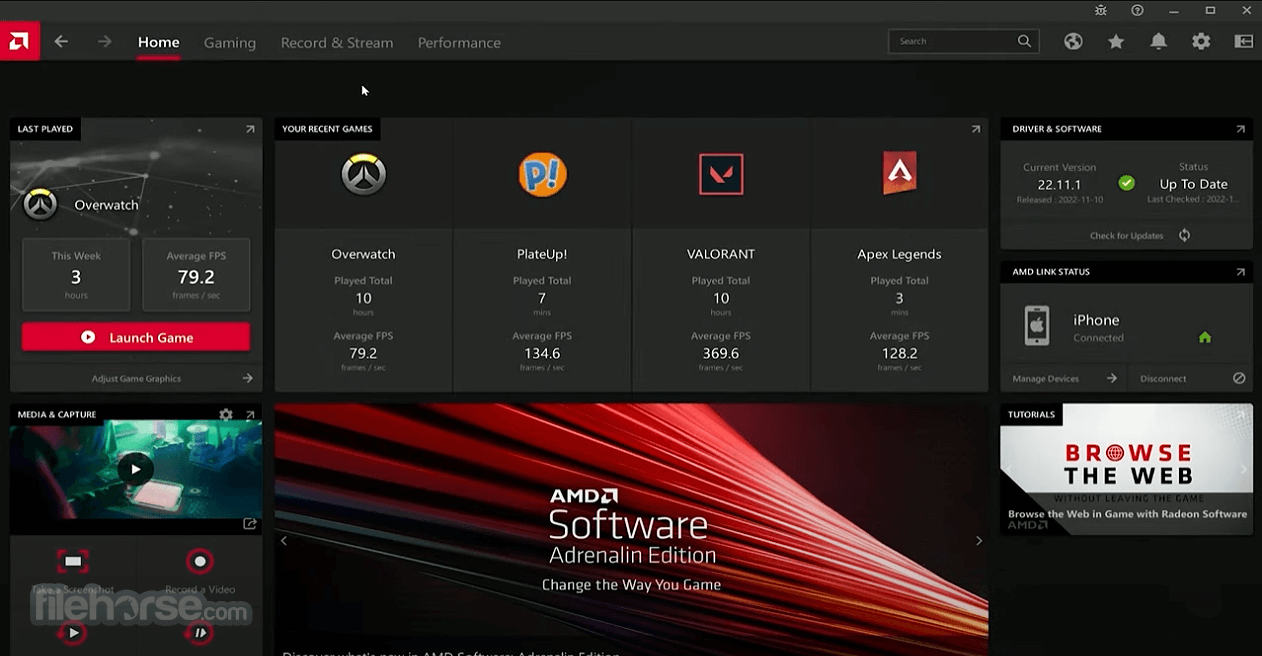Click the Record a Video icon
1262x656 pixels.
199,561
